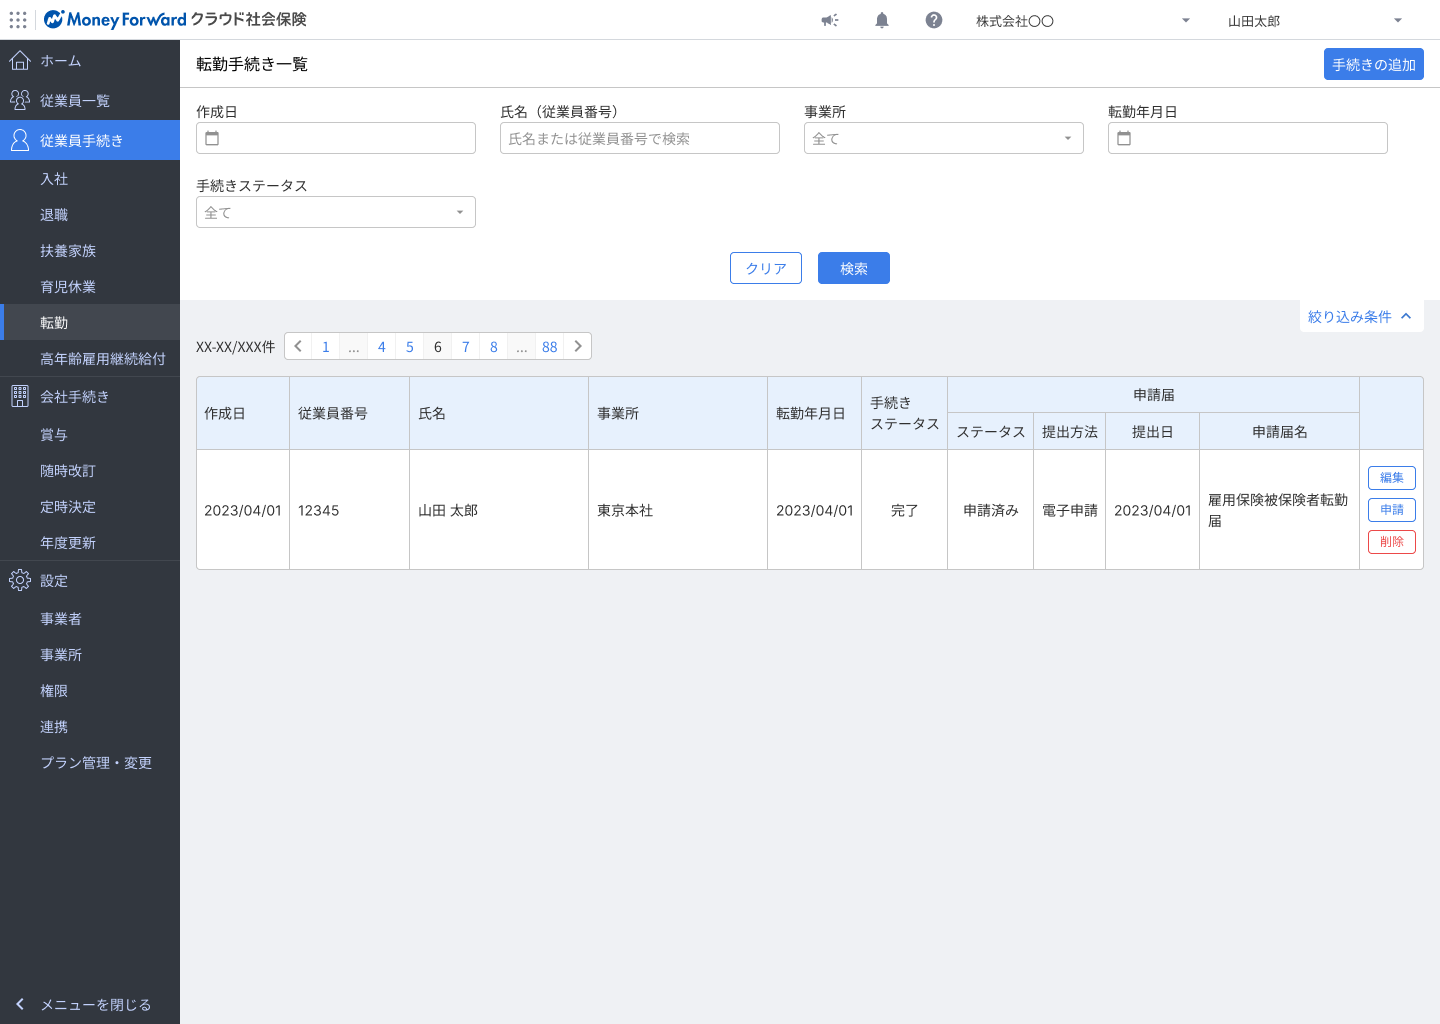Go to previous page arrow

[x=298, y=346]
